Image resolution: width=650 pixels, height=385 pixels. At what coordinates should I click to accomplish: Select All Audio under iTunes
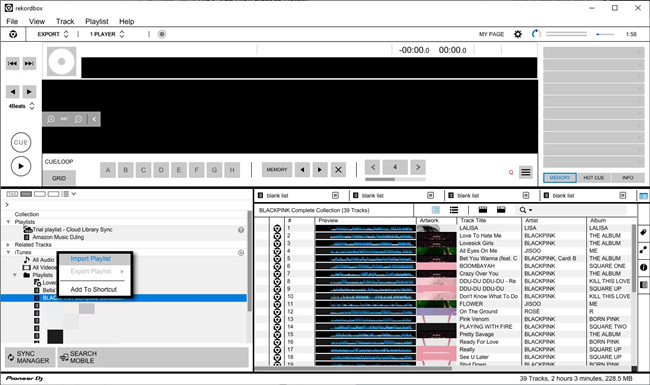(x=43, y=260)
